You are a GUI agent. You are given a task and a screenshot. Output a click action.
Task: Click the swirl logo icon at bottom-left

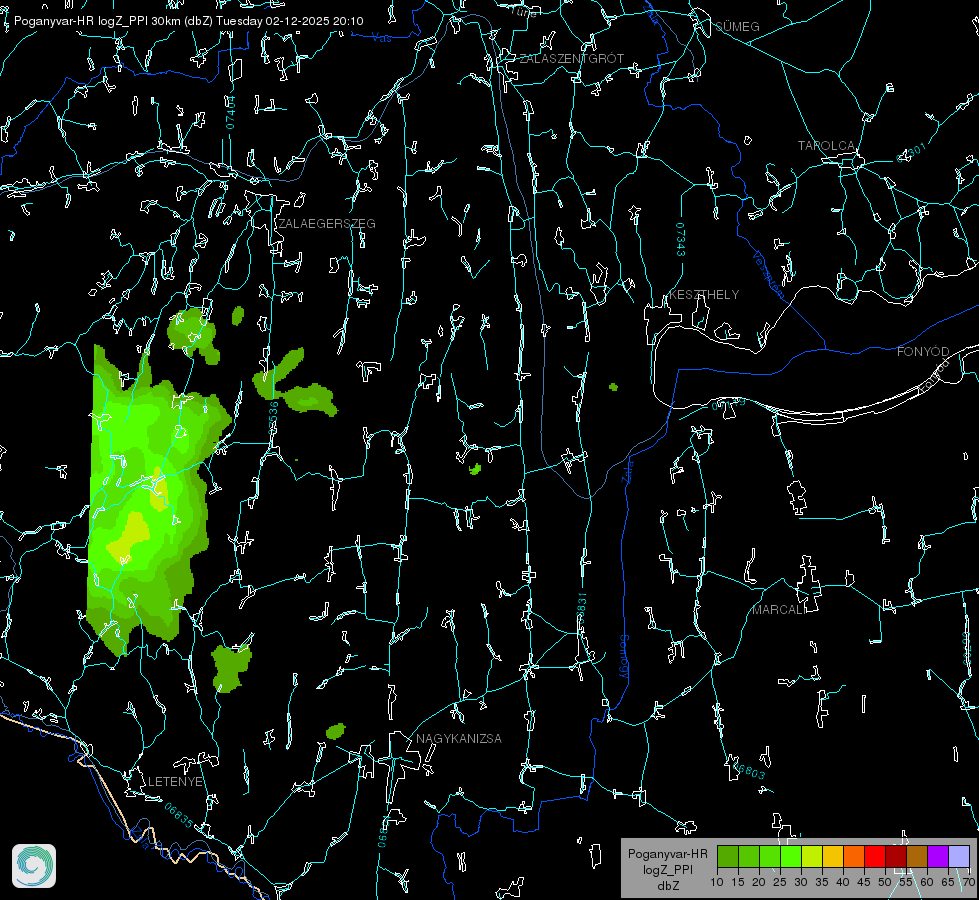[34, 866]
